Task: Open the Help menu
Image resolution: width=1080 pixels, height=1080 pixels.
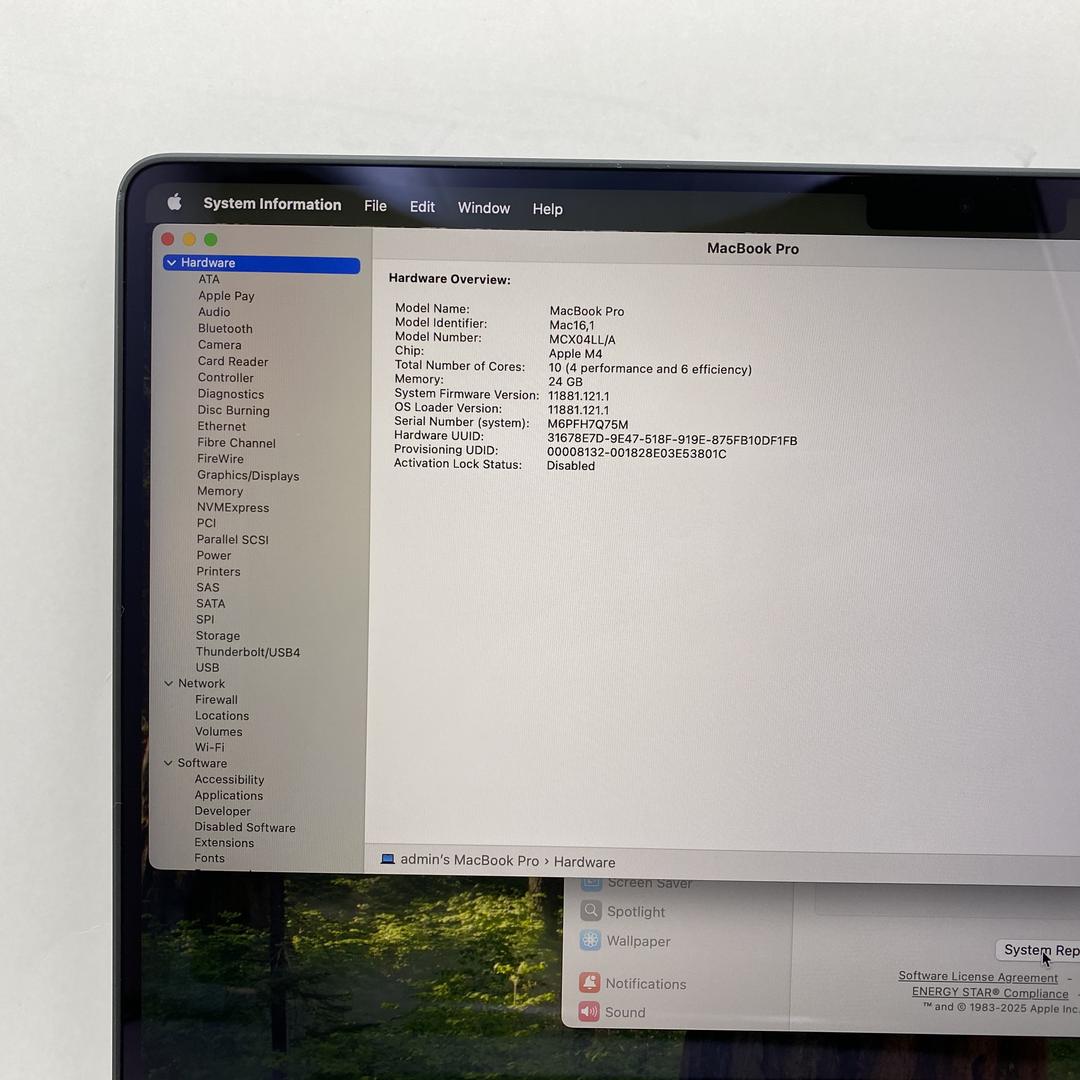Action: pos(548,209)
